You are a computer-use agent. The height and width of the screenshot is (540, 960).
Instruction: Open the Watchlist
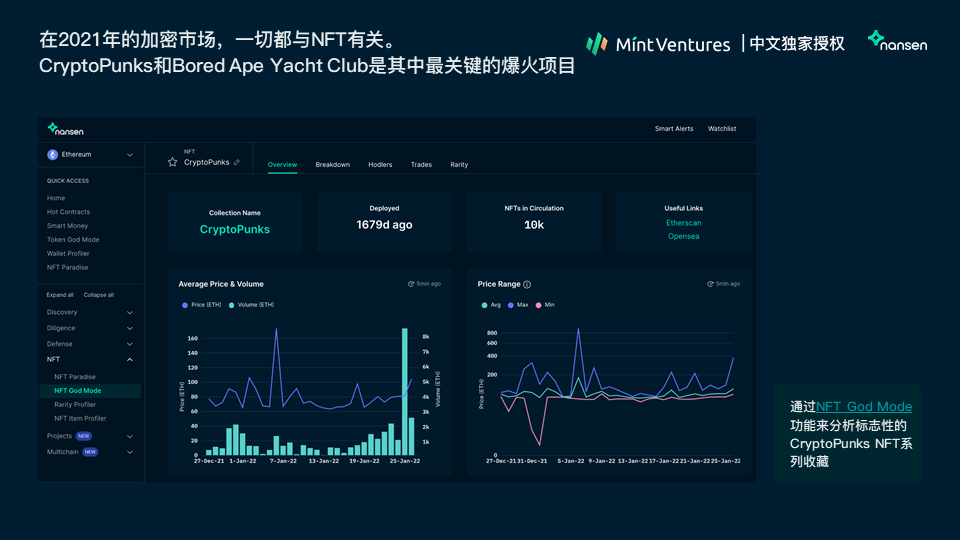click(x=722, y=129)
